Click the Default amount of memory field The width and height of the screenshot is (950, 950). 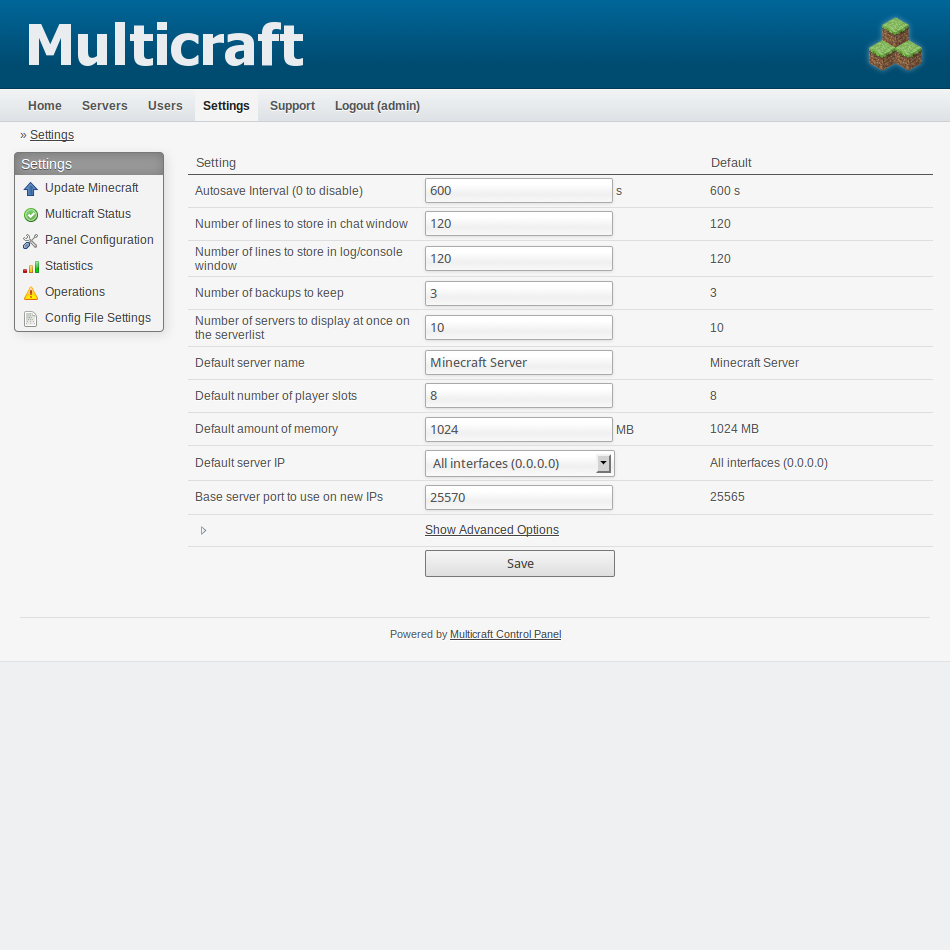(519, 430)
